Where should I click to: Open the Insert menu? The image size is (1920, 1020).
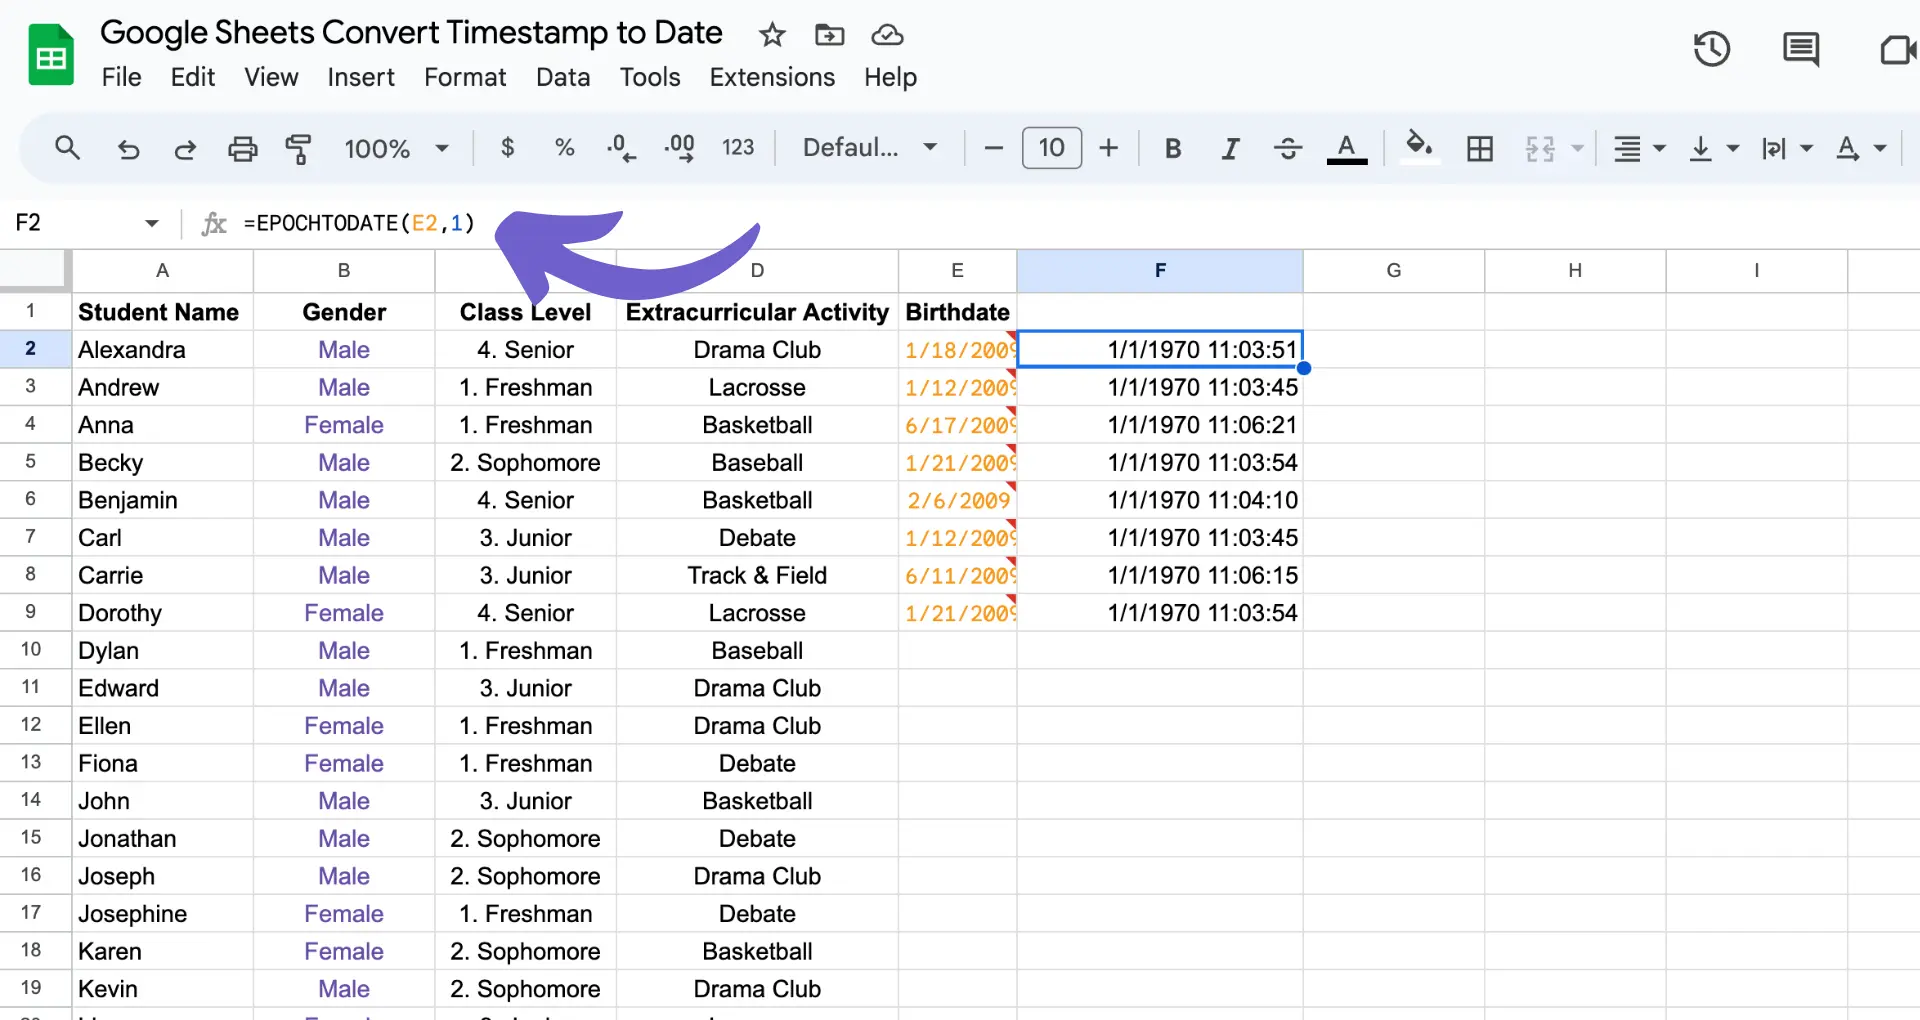(x=361, y=77)
